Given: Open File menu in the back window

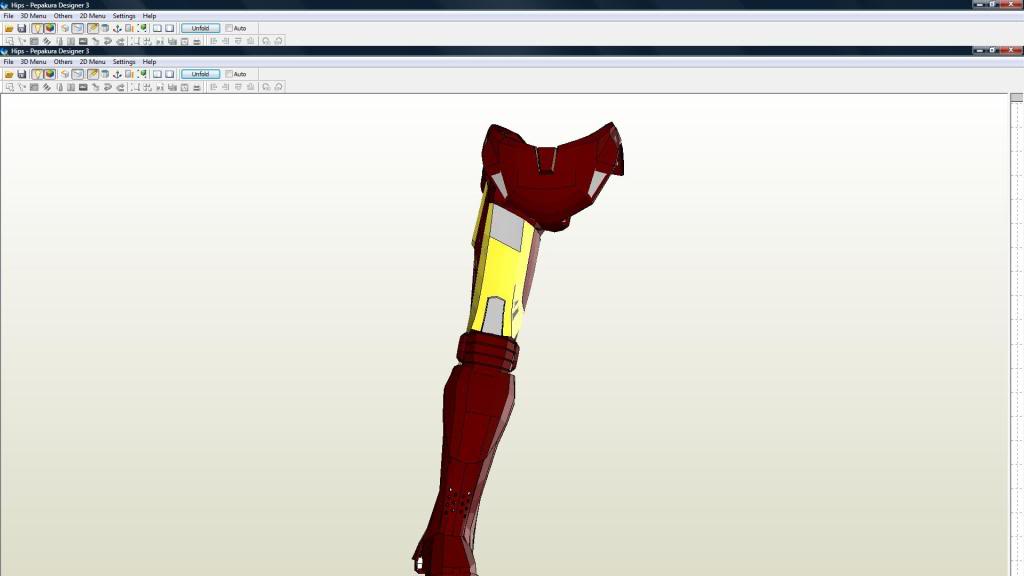Looking at the screenshot, I should (x=8, y=16).
